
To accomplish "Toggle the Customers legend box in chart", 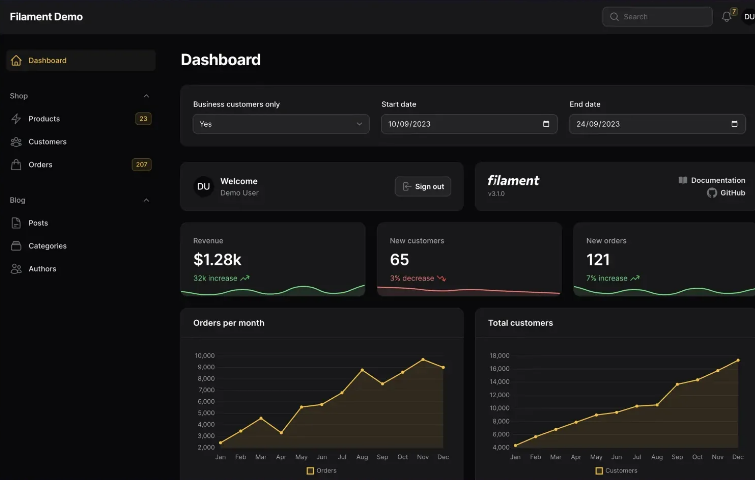I will click(599, 471).
